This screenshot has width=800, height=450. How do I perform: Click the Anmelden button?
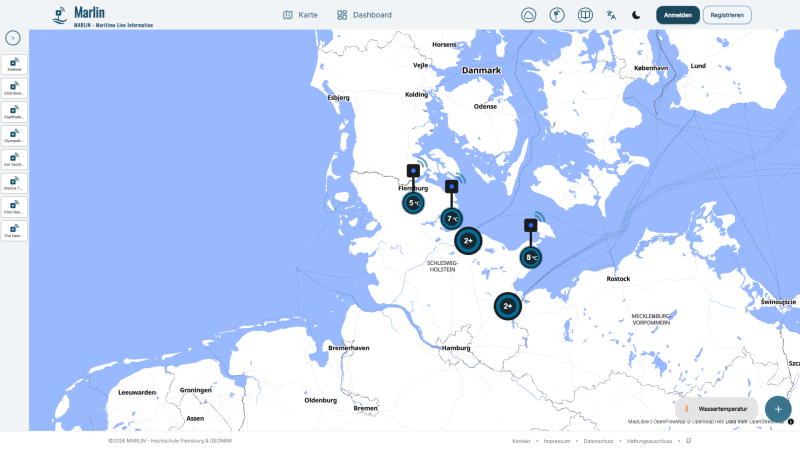tap(678, 15)
